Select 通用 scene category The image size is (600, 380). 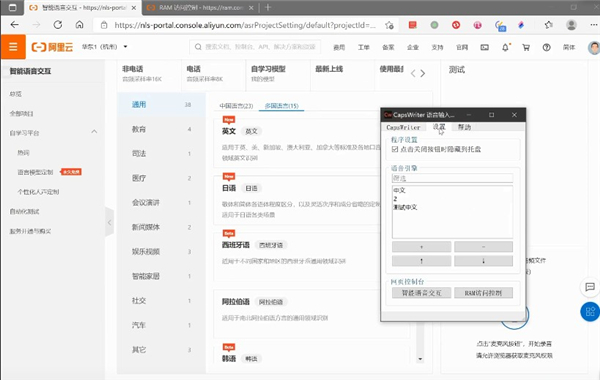(x=161, y=104)
